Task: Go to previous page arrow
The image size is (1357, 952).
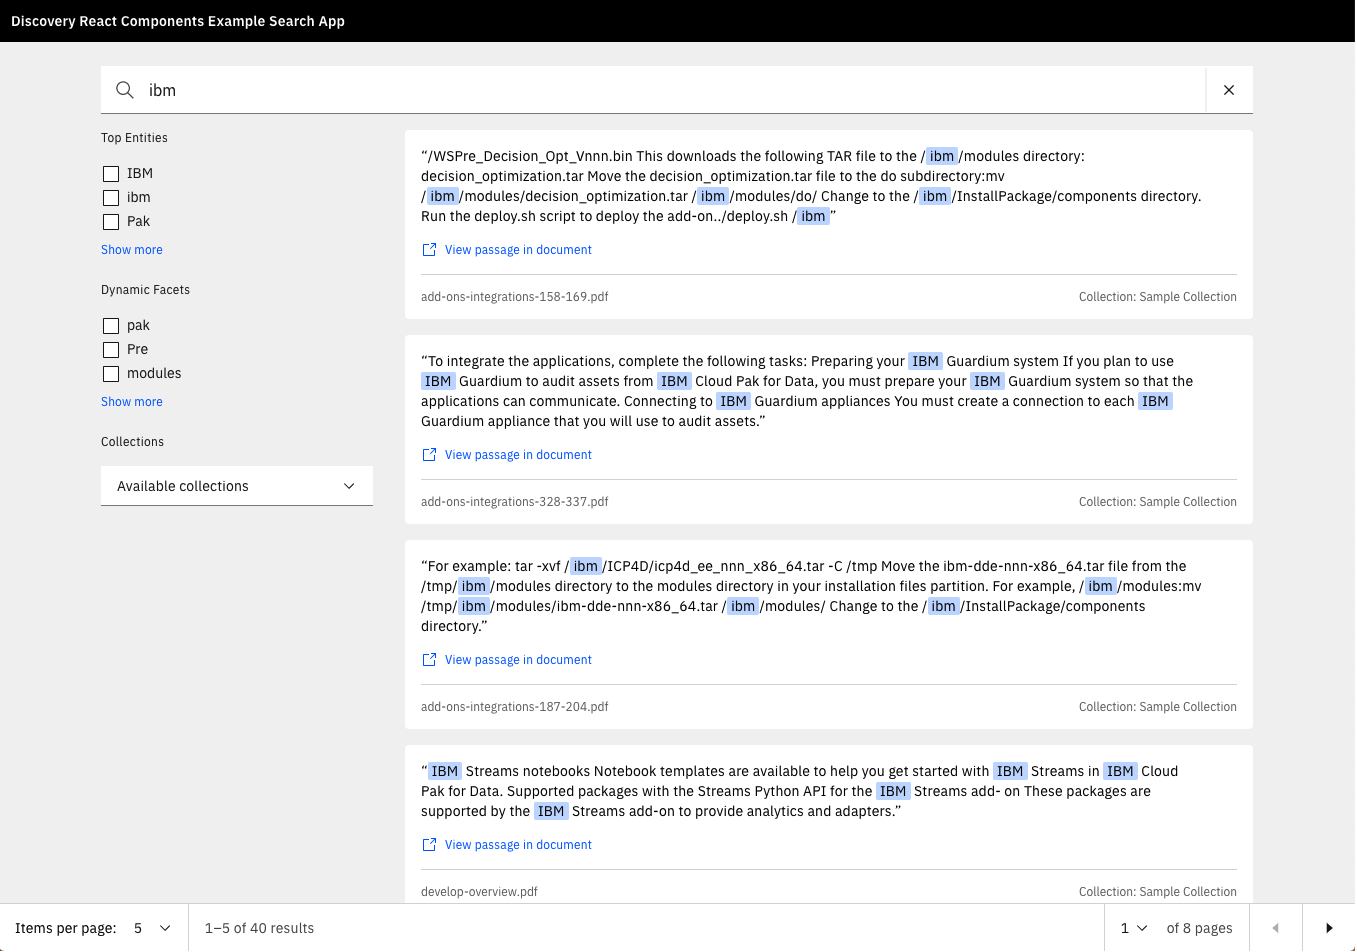Action: (x=1276, y=928)
